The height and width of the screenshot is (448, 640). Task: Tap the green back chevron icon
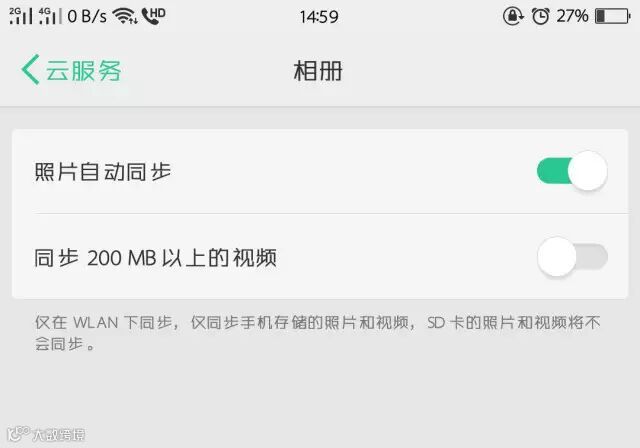(x=30, y=70)
